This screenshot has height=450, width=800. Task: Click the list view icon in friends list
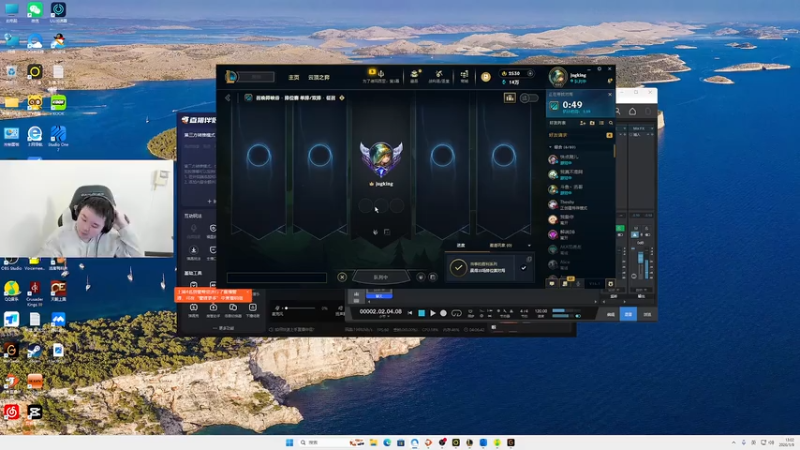click(602, 123)
